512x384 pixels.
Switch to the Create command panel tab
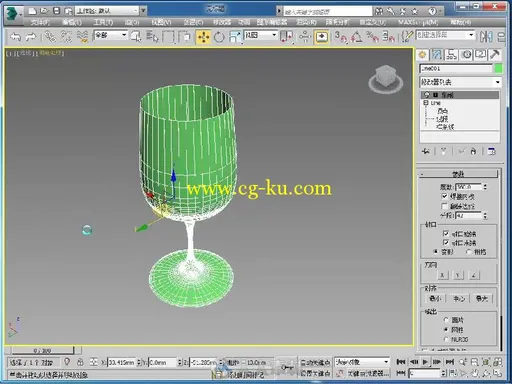tap(423, 55)
